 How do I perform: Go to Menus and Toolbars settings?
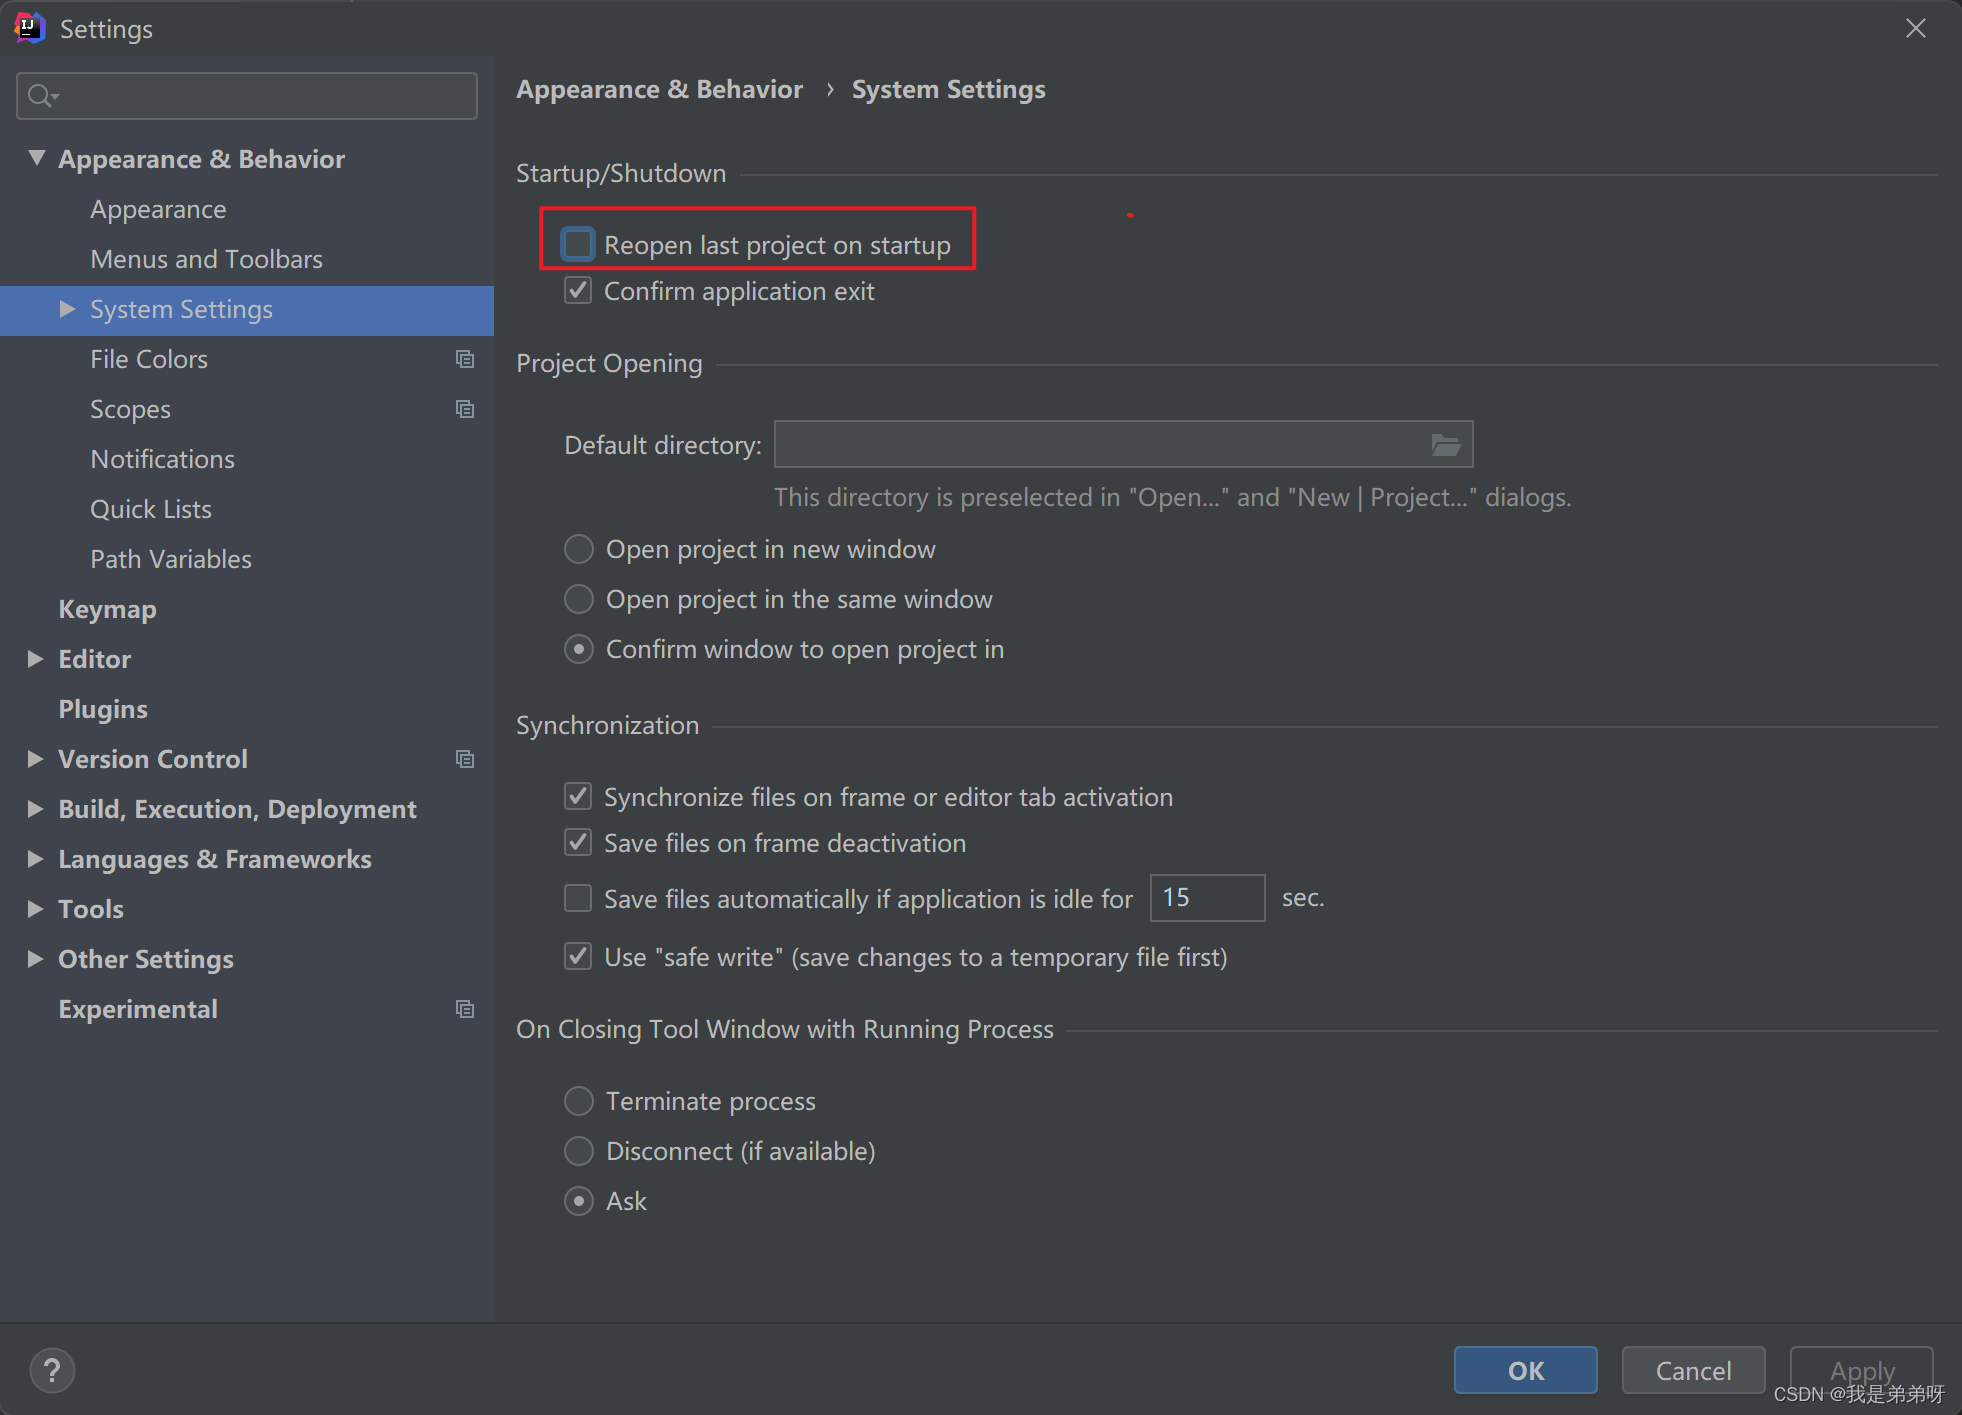206,259
